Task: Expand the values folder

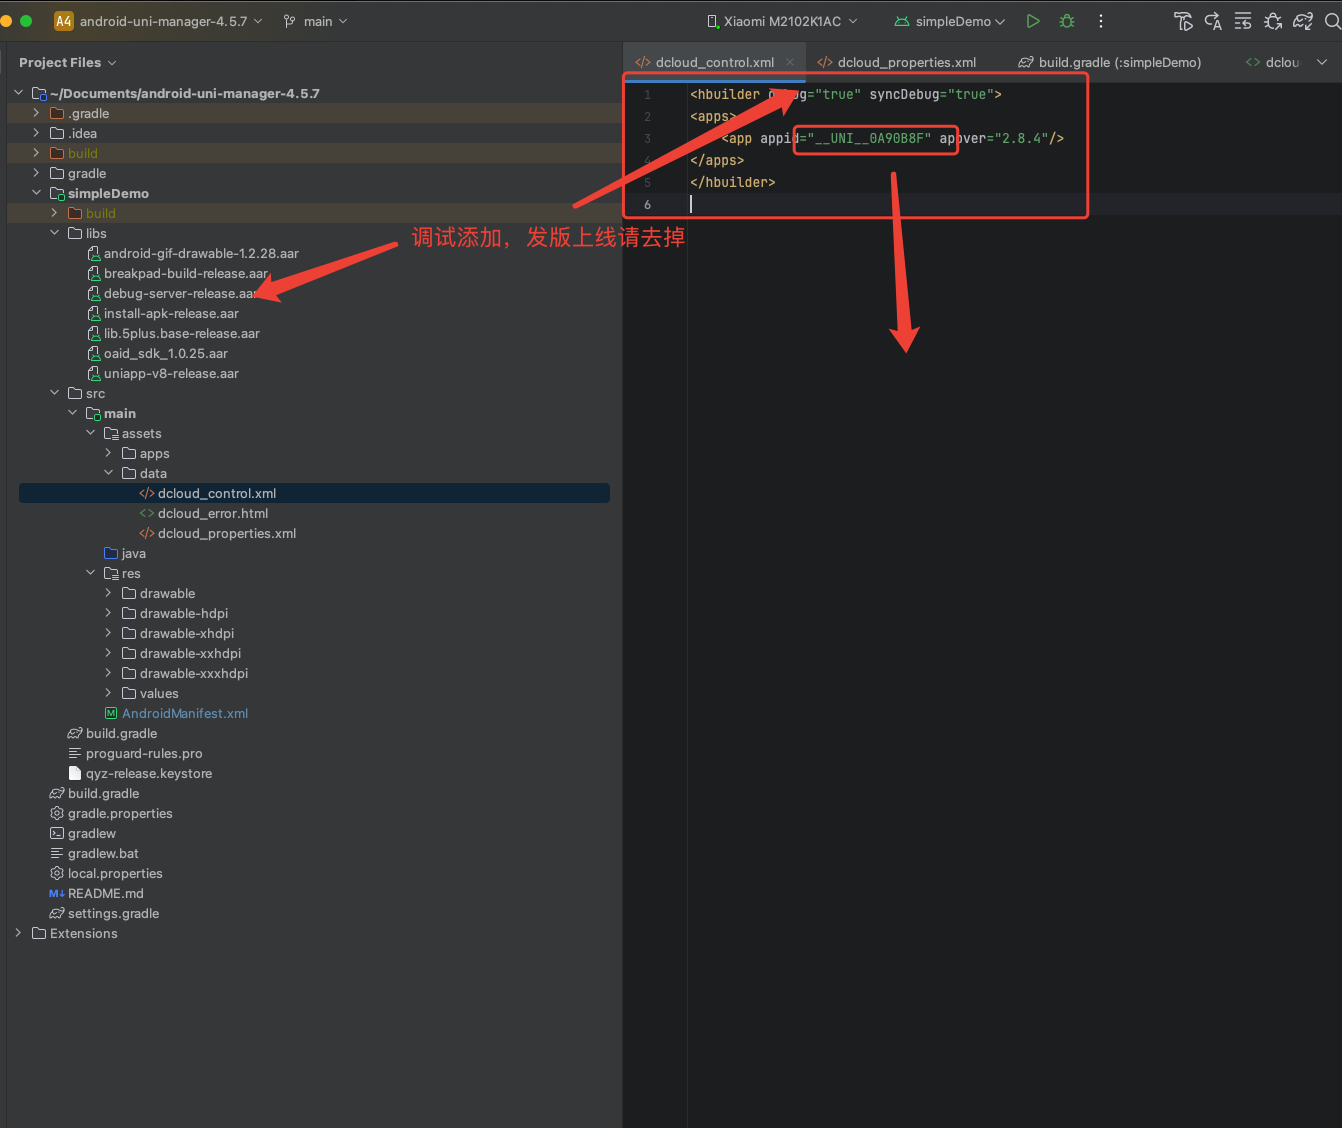Action: click(x=108, y=693)
